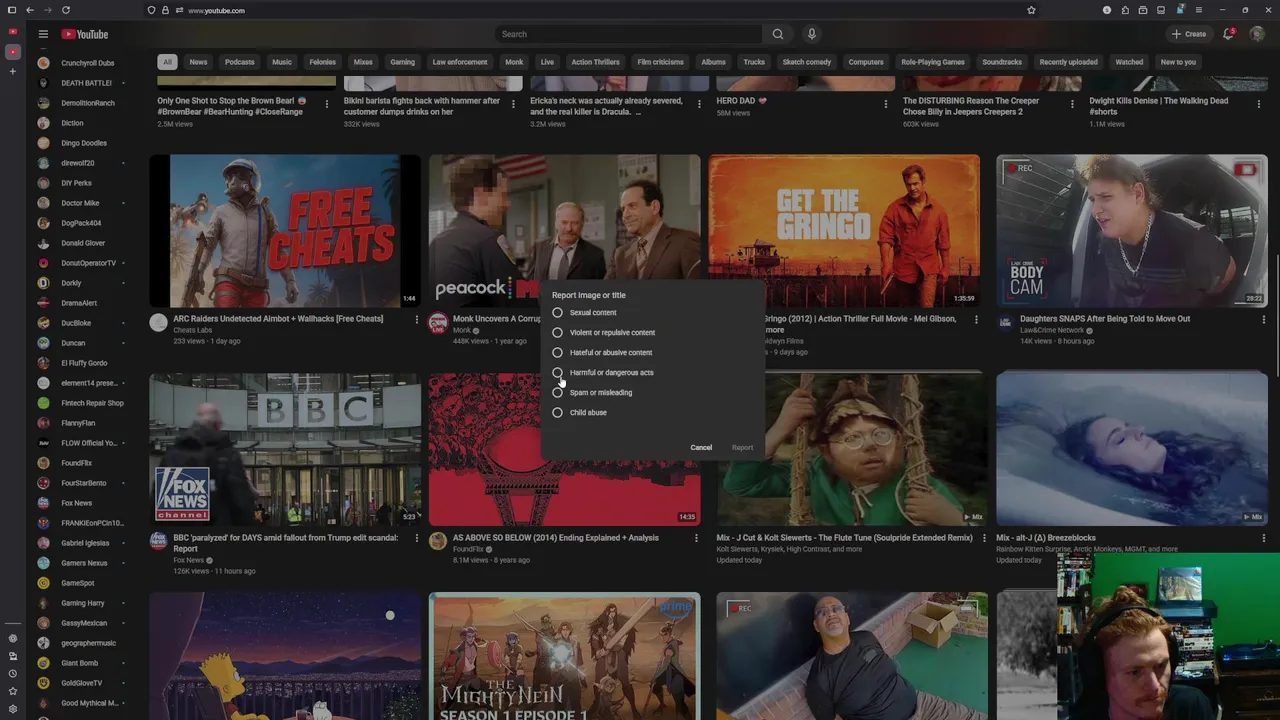
Task: Go to YouTube home via logo
Action: tap(85, 34)
